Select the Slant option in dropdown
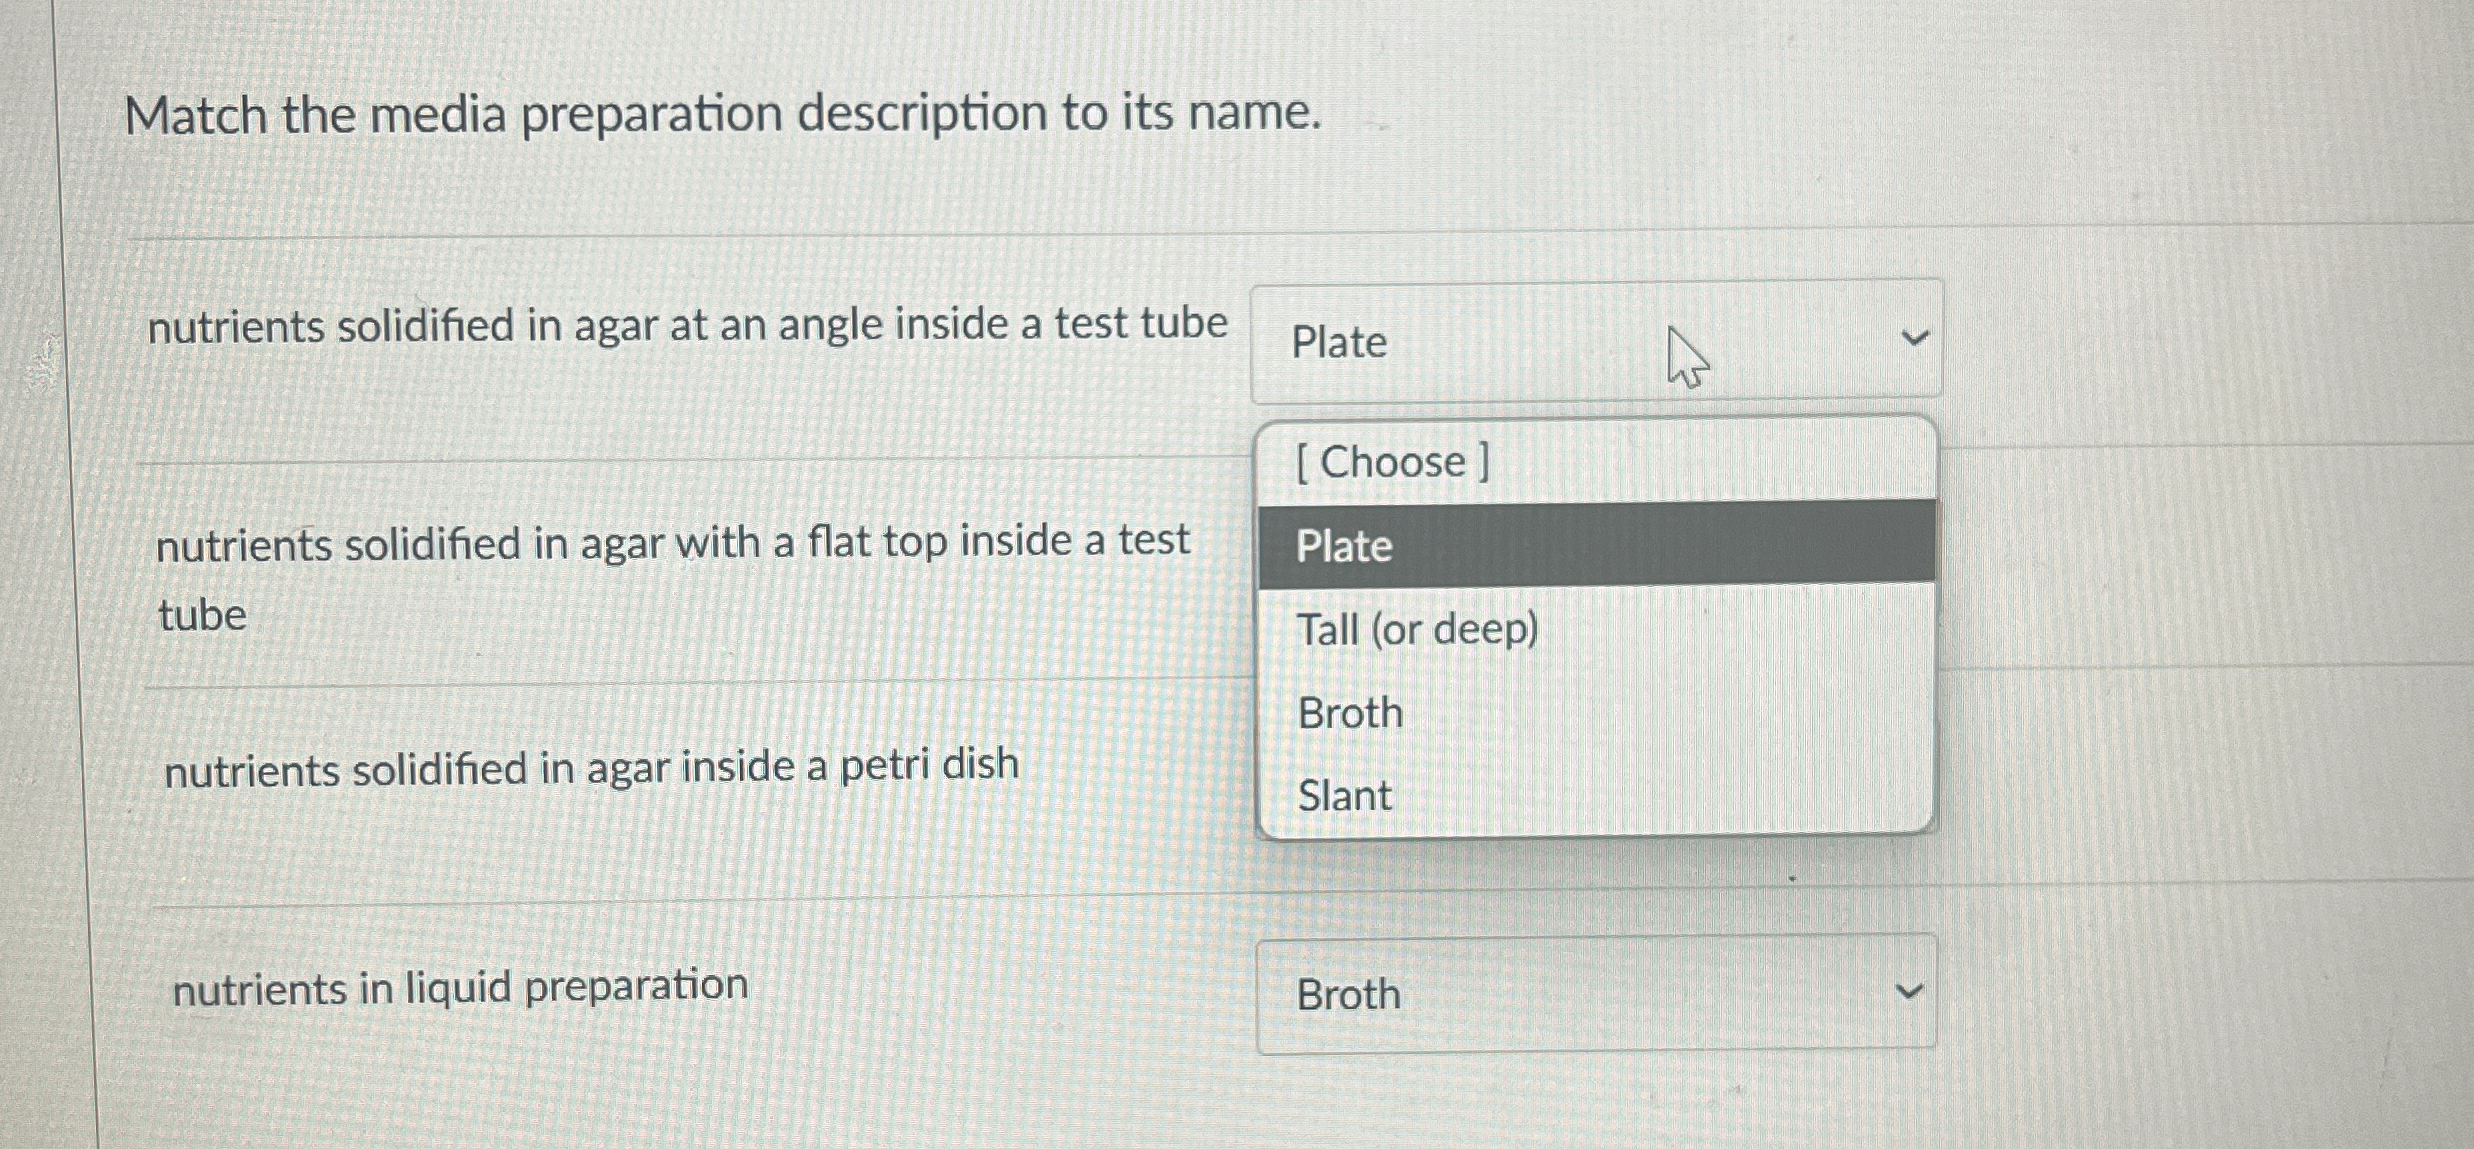Image resolution: width=2474 pixels, height=1149 pixels. 1344,796
